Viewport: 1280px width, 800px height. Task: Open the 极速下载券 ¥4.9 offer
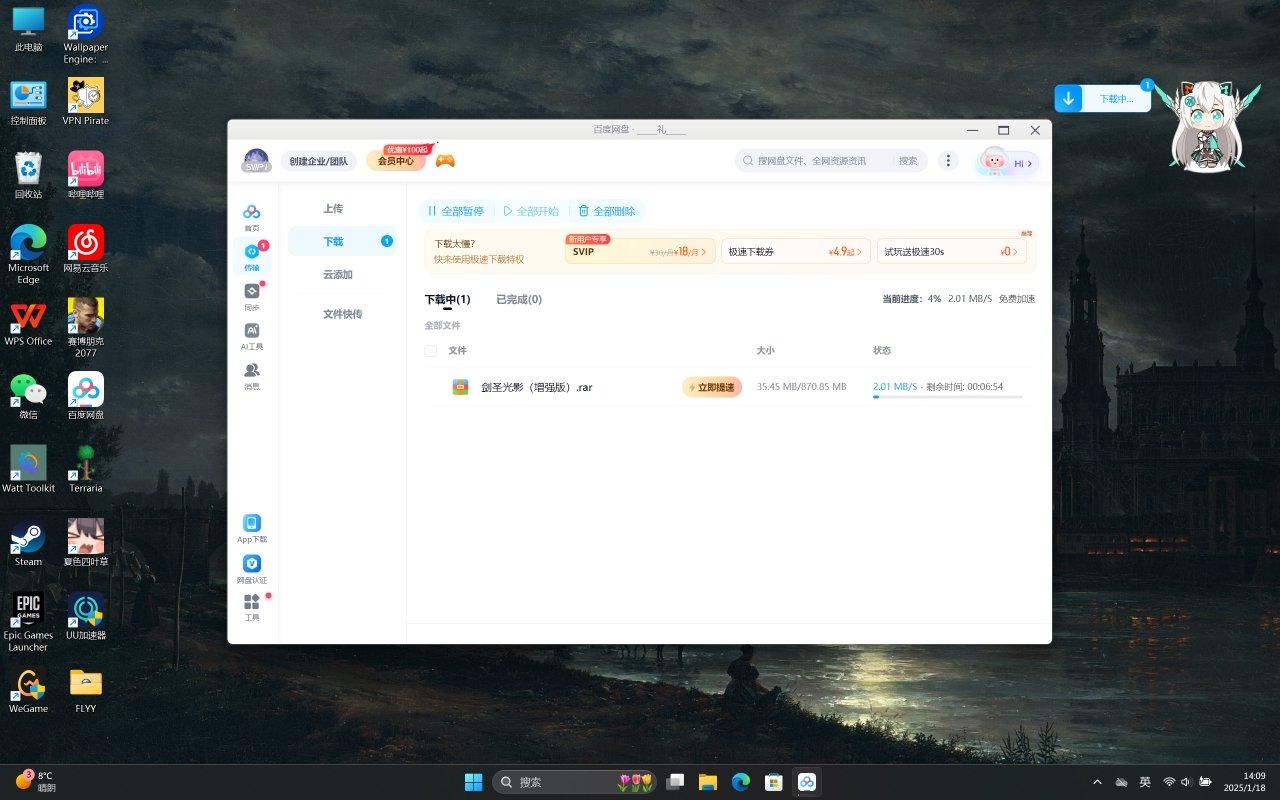tap(795, 251)
